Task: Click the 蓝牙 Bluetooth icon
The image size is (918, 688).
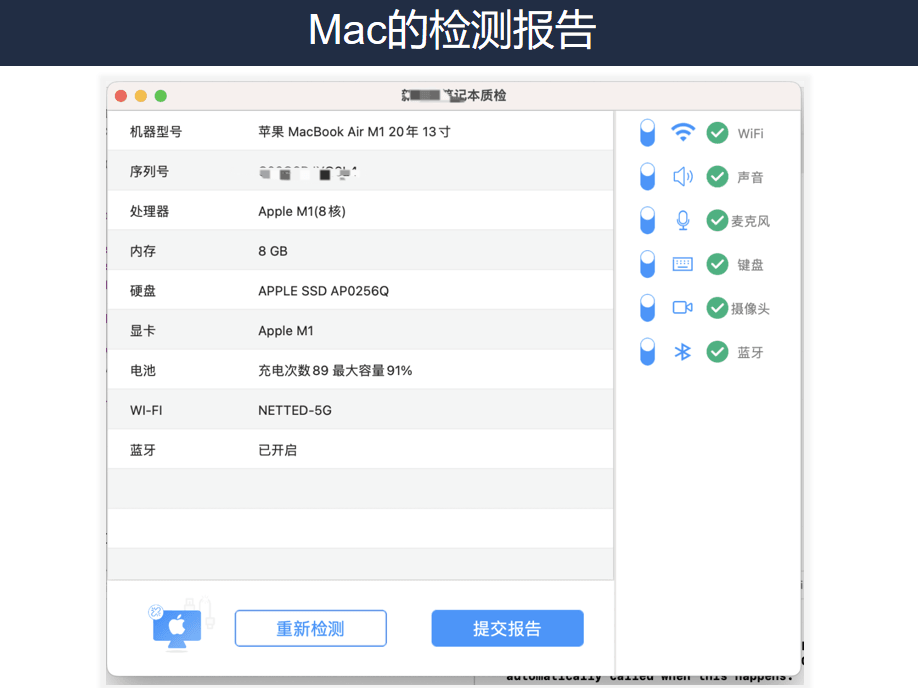Action: coord(682,352)
